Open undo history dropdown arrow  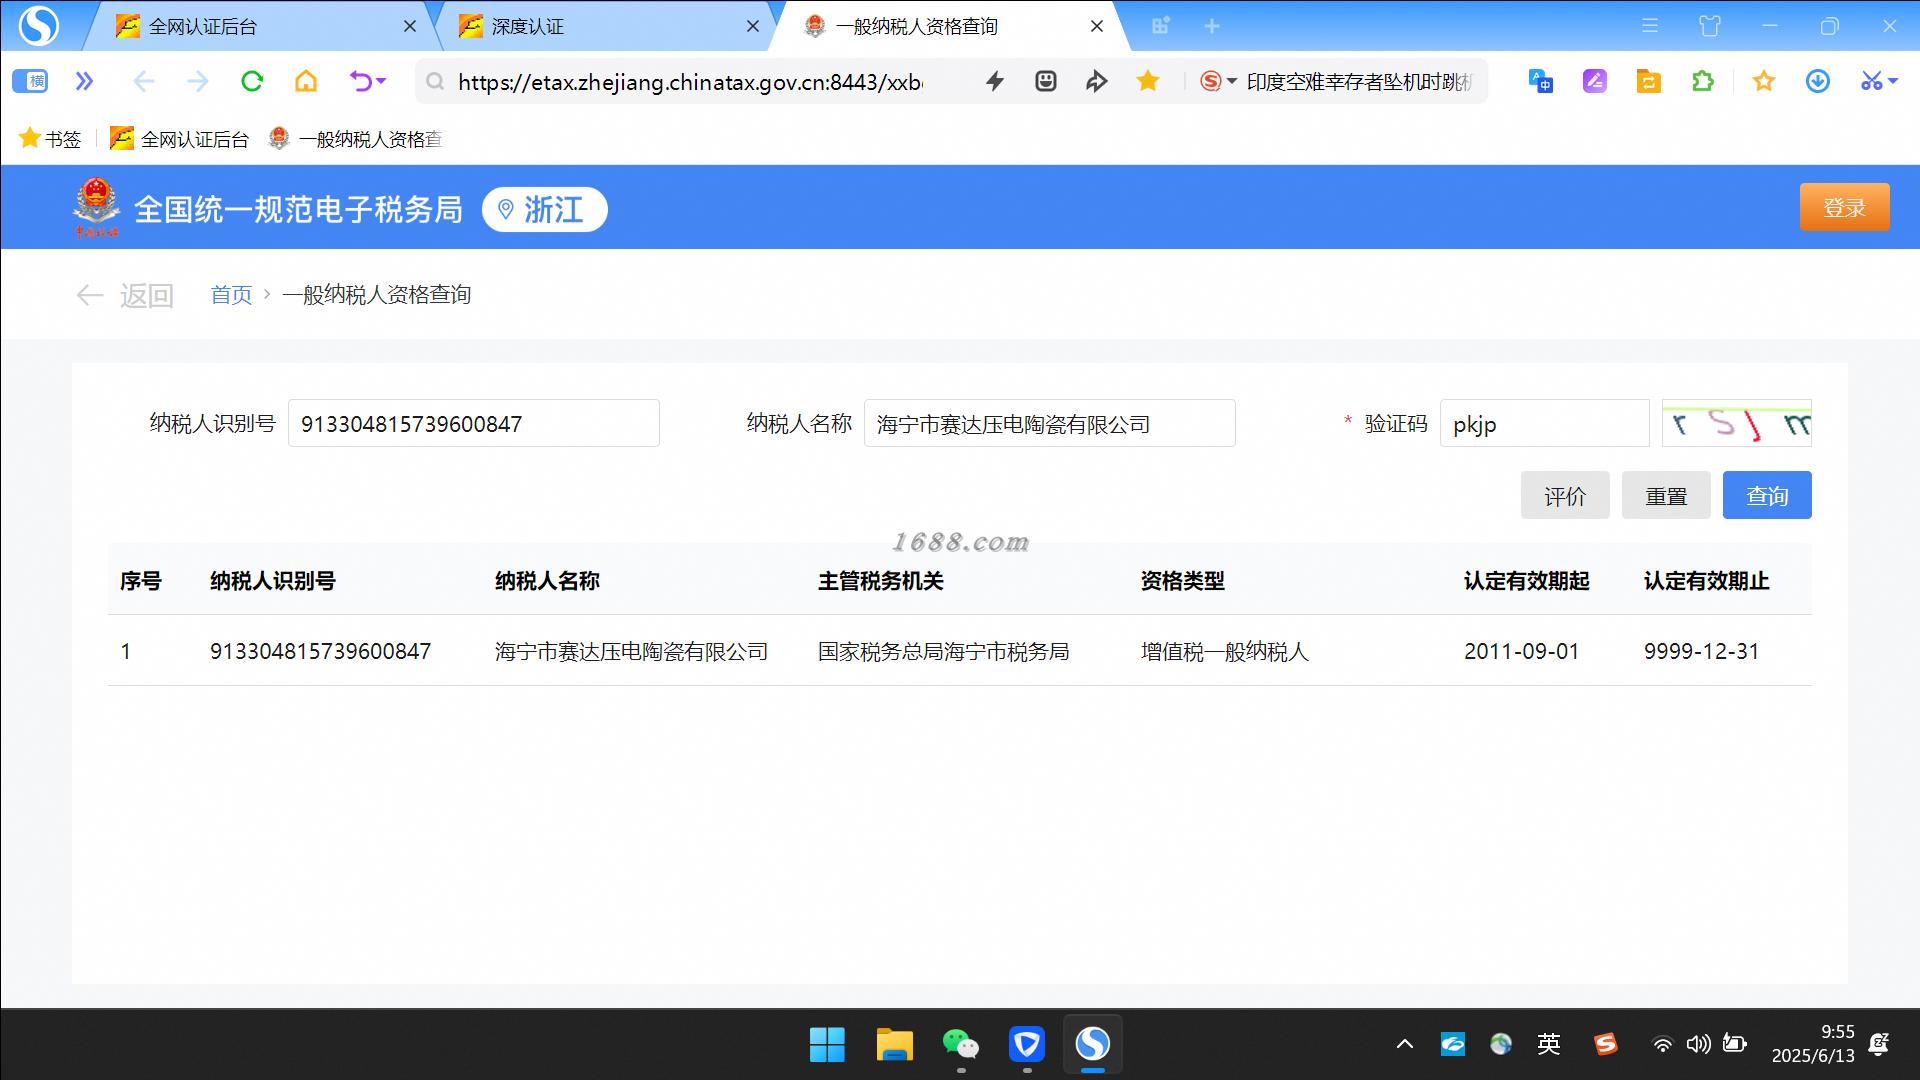[x=381, y=81]
